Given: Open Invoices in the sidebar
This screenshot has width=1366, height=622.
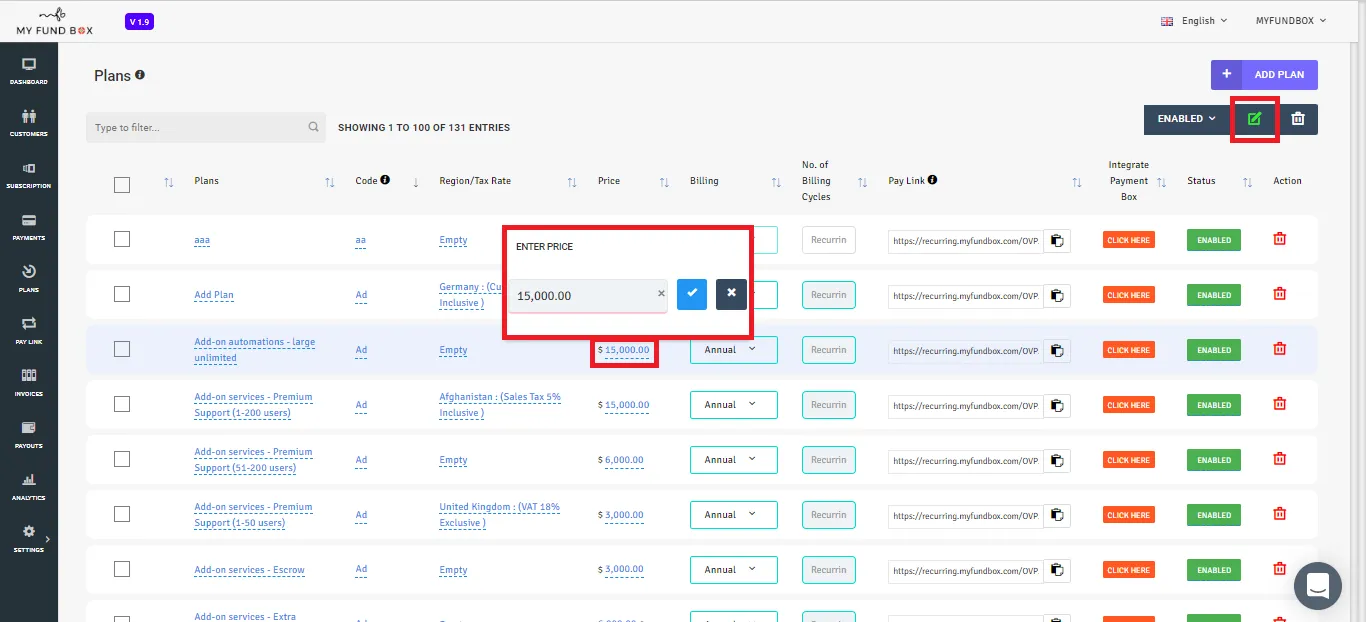Looking at the screenshot, I should [x=29, y=383].
